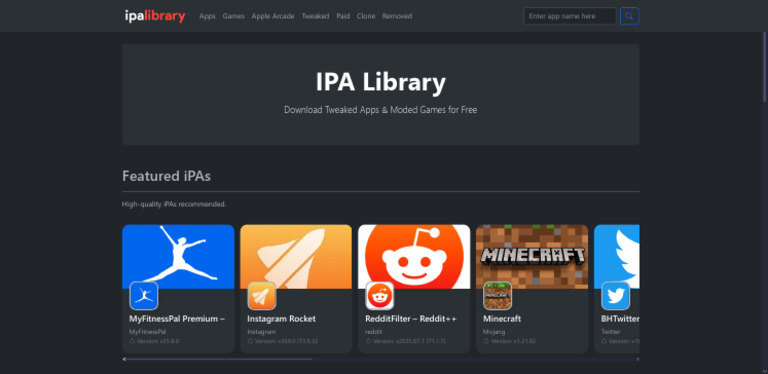Click the carousel scroll-left arrow
Screen dimensions: 768x374
pyautogui.click(x=124, y=359)
